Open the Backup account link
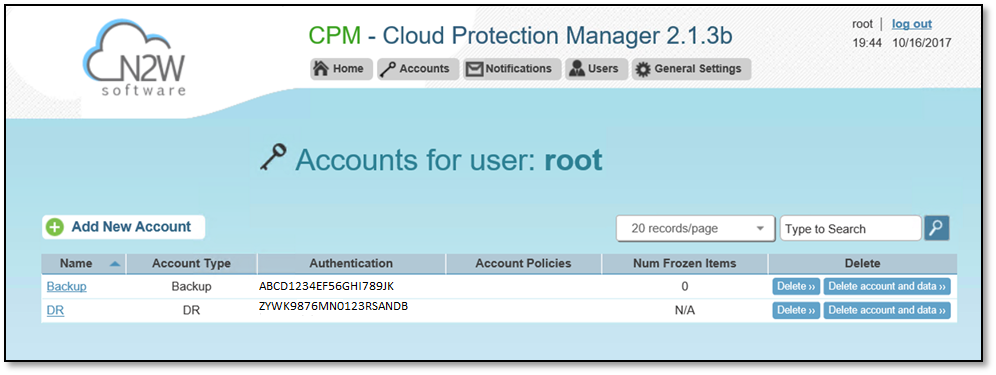Image resolution: width=996 pixels, height=375 pixels. point(67,287)
